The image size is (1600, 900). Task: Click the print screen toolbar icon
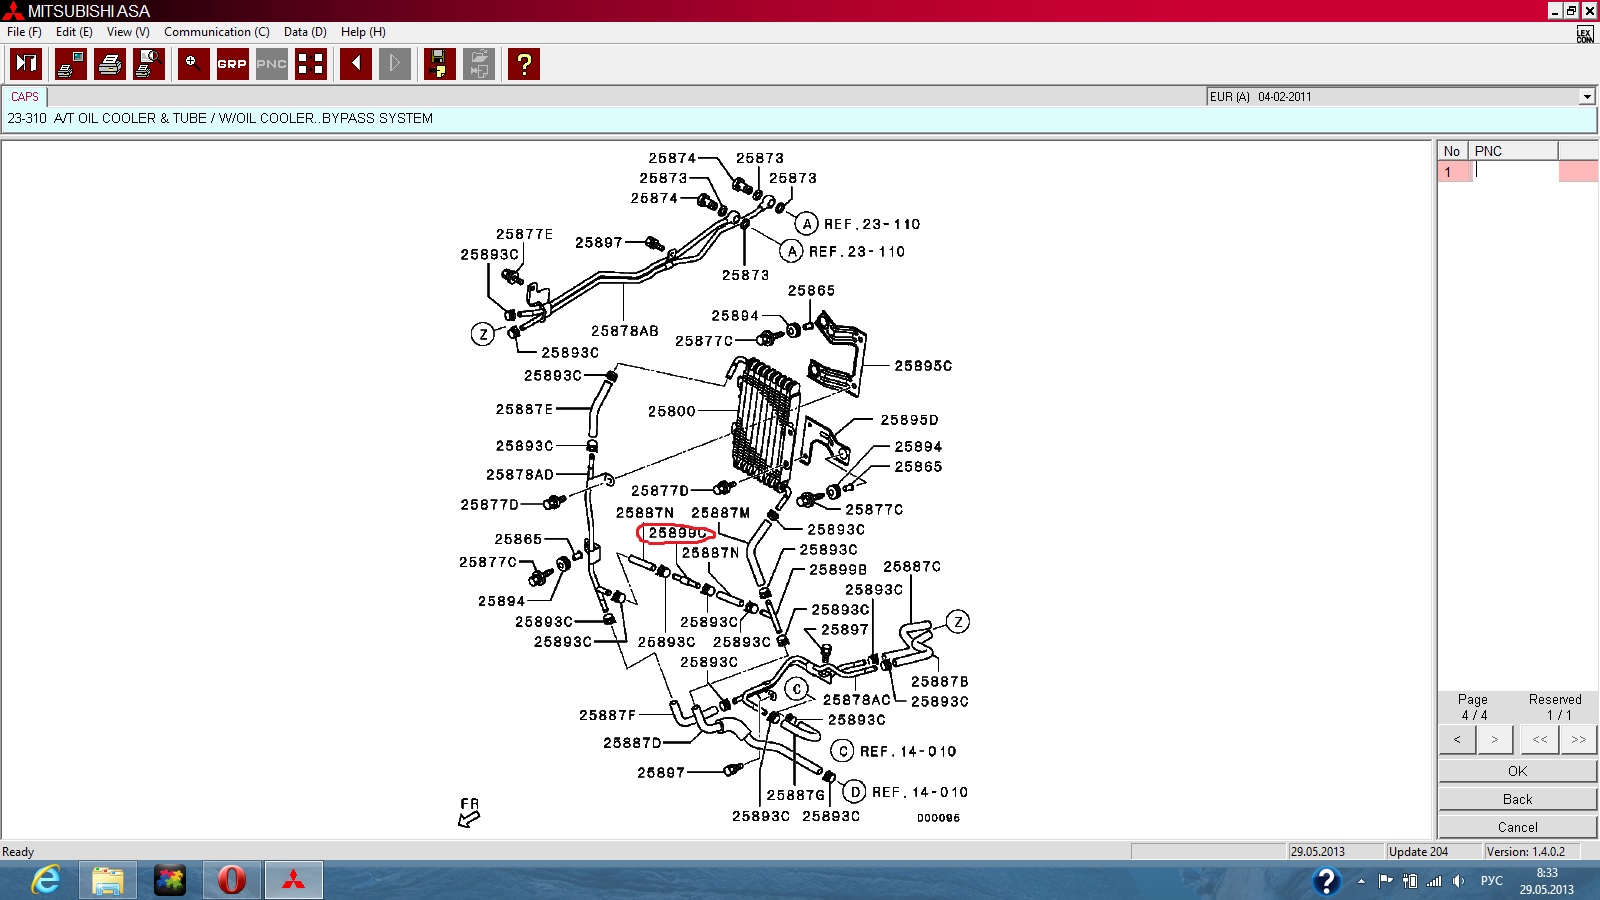[71, 64]
